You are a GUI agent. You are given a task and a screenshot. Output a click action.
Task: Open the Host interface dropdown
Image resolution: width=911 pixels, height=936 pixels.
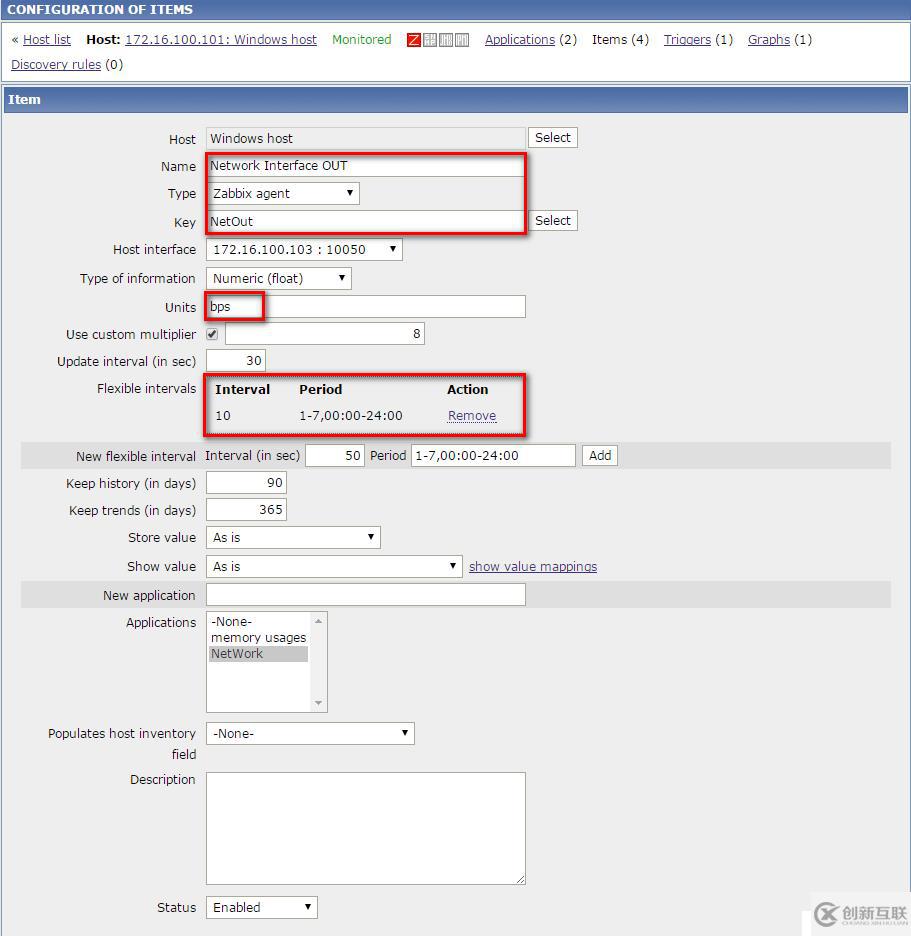(x=305, y=249)
